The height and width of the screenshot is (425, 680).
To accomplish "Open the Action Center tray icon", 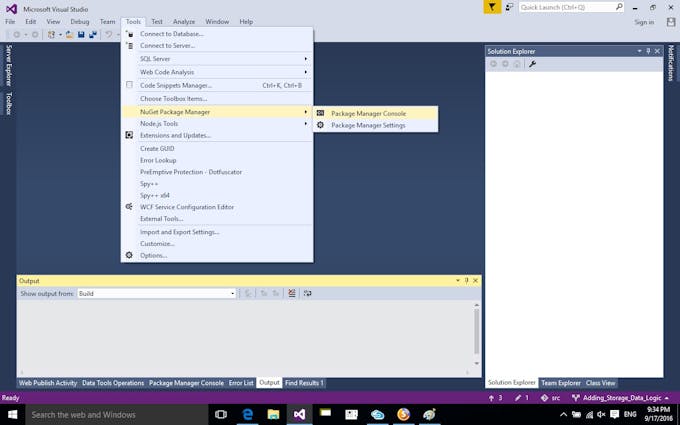I will [x=614, y=415].
